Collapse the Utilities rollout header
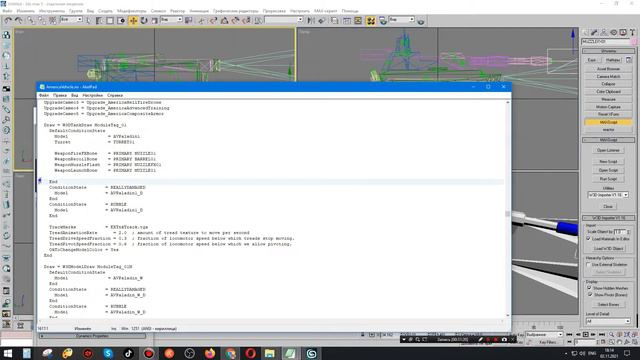Image resolution: width=640 pixels, height=360 pixels. pyautogui.click(x=608, y=51)
